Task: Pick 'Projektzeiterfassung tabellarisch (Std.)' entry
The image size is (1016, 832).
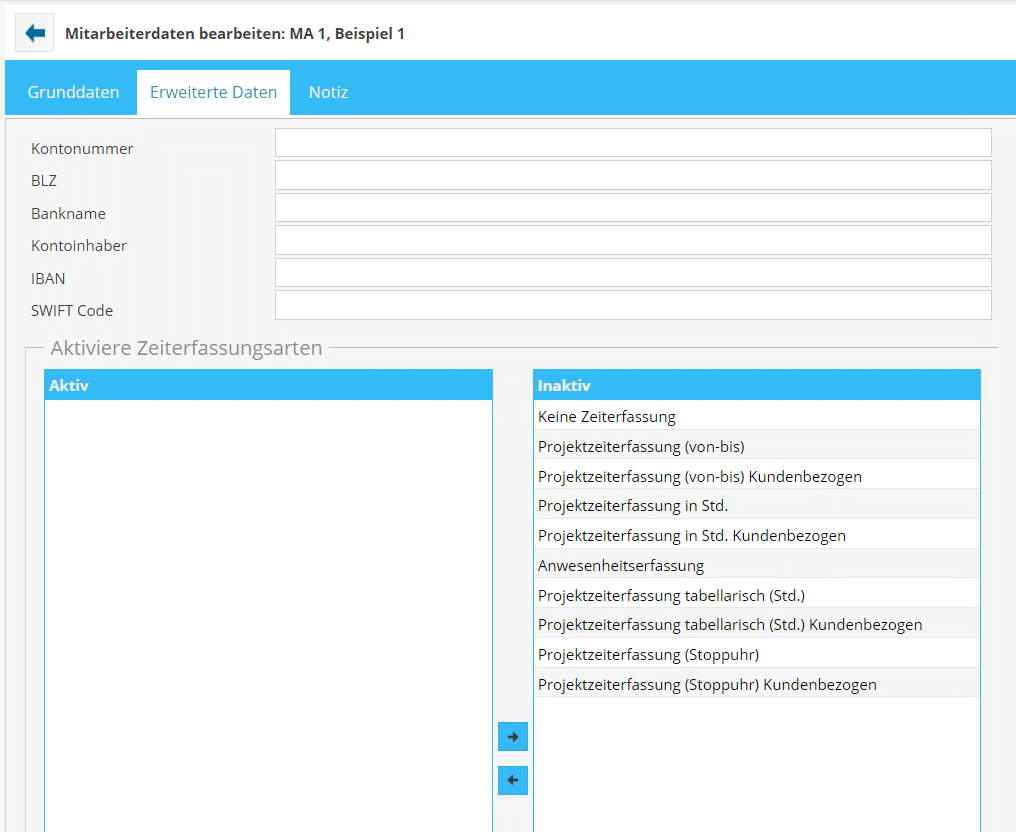Action: tap(671, 595)
